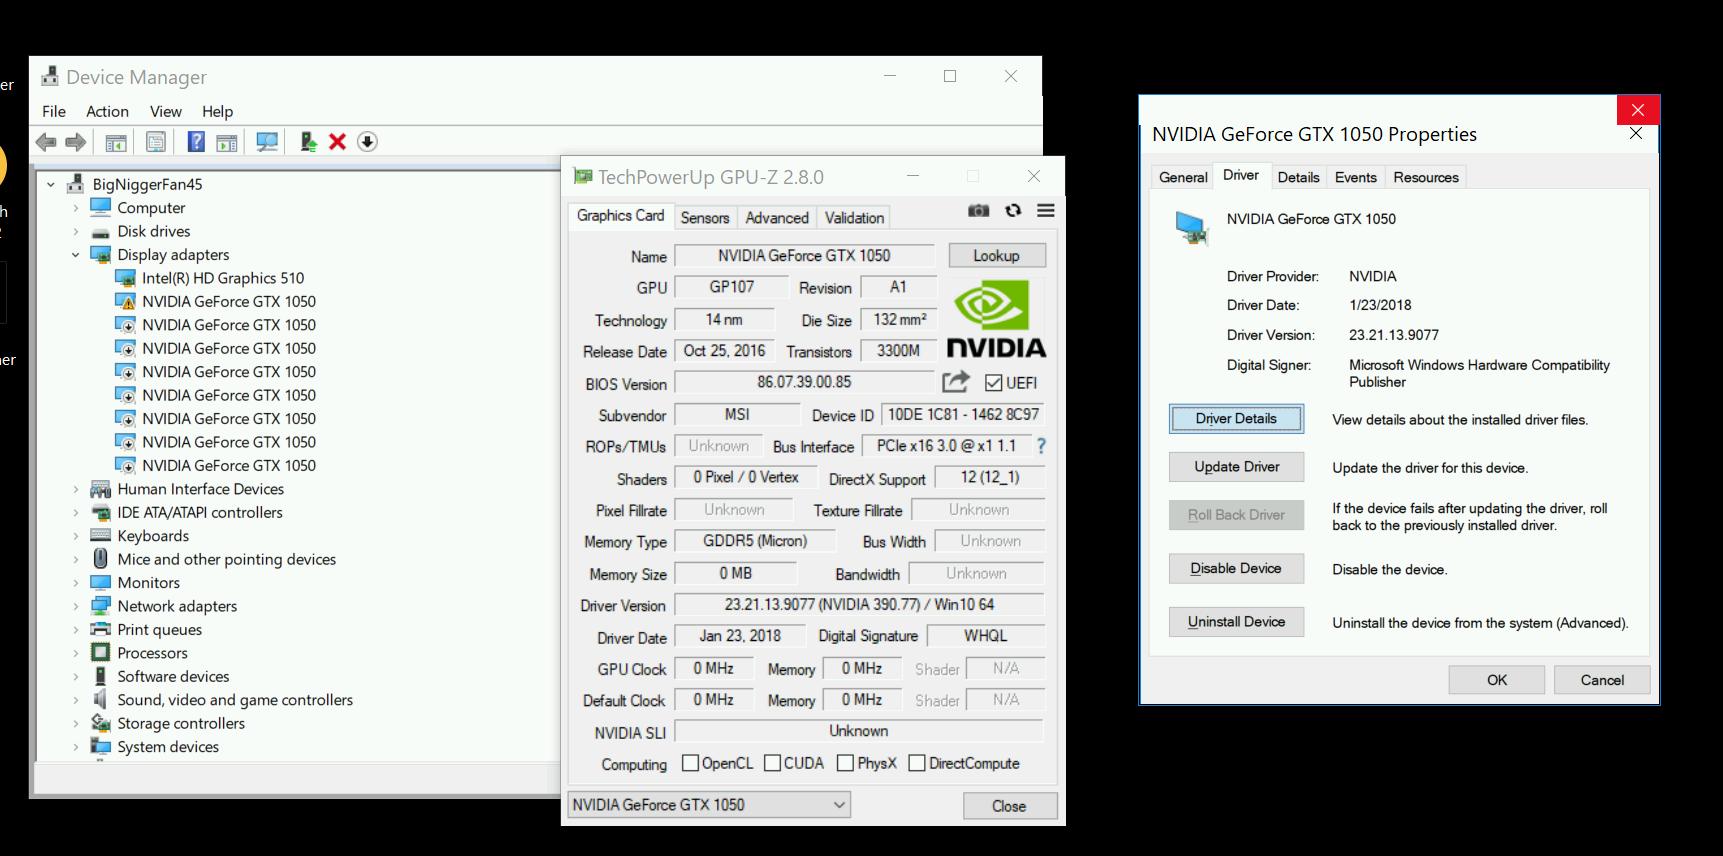The image size is (1723, 856).
Task: Open the Events tab in Properties
Action: (1355, 177)
